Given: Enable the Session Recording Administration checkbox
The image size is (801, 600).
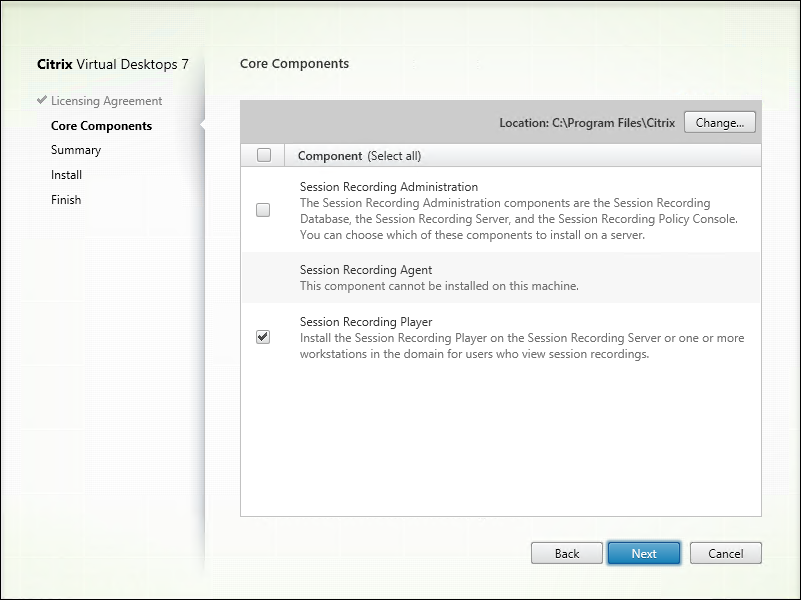Looking at the screenshot, I should [263, 210].
